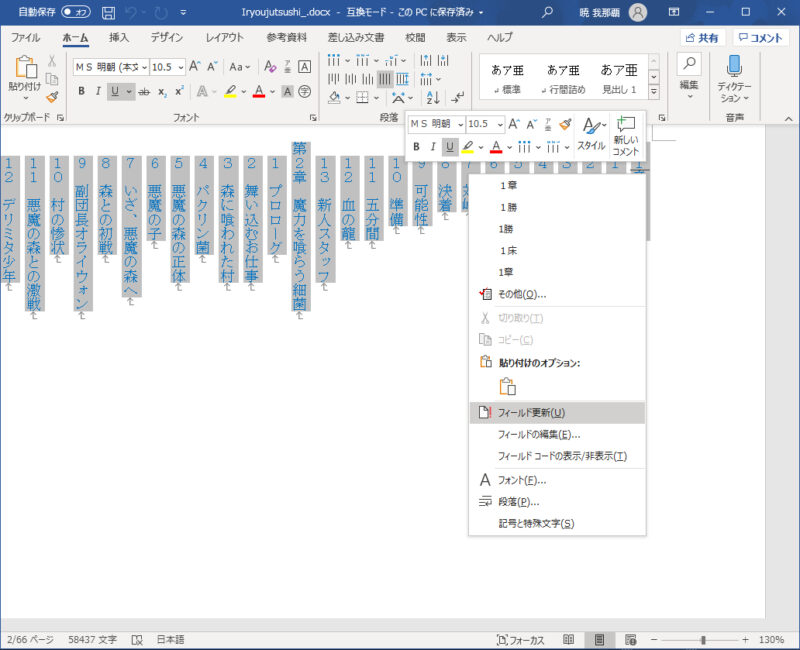This screenshot has width=800, height=650.
Task: Apply yellow highlight color in ribbon
Action: pyautogui.click(x=231, y=92)
